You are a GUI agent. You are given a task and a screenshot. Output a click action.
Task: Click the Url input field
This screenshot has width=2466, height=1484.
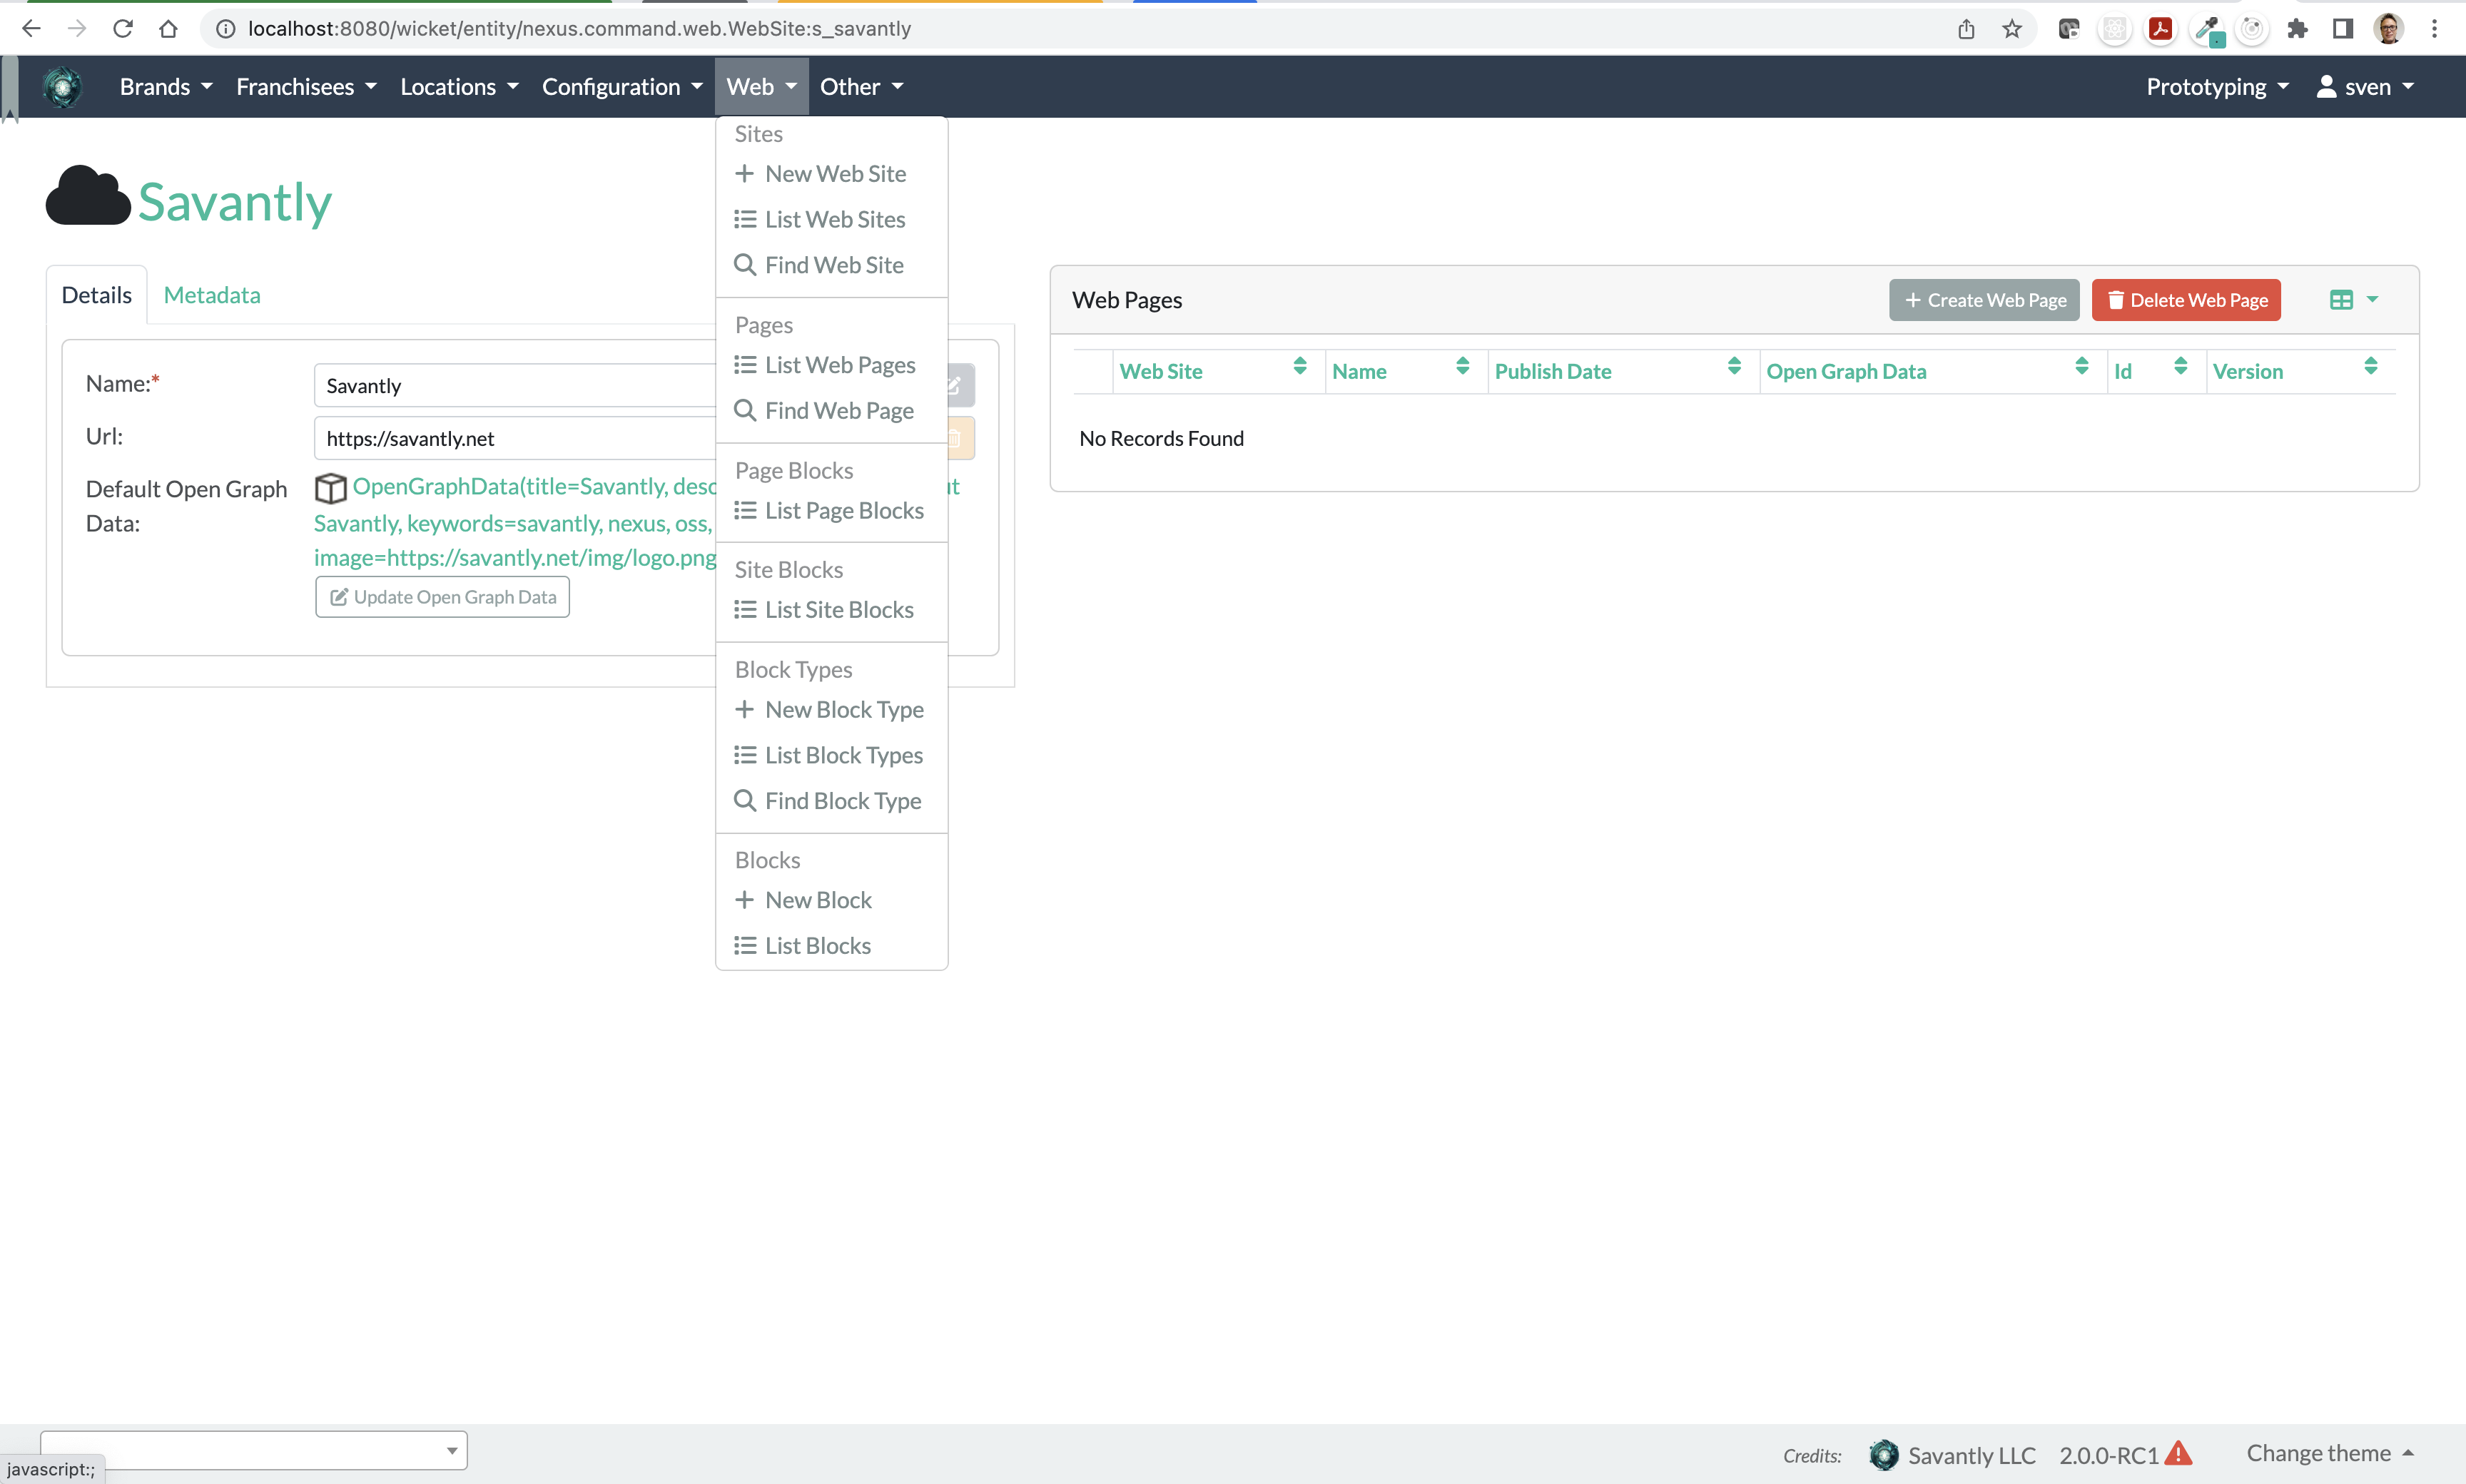515,438
